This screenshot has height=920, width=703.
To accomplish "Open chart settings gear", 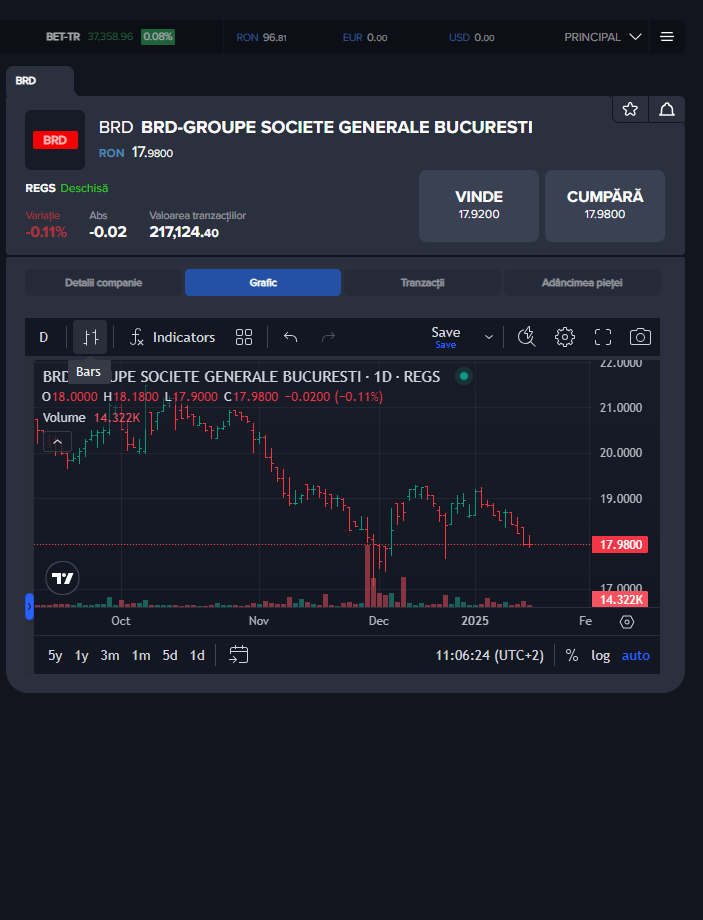I will [565, 337].
